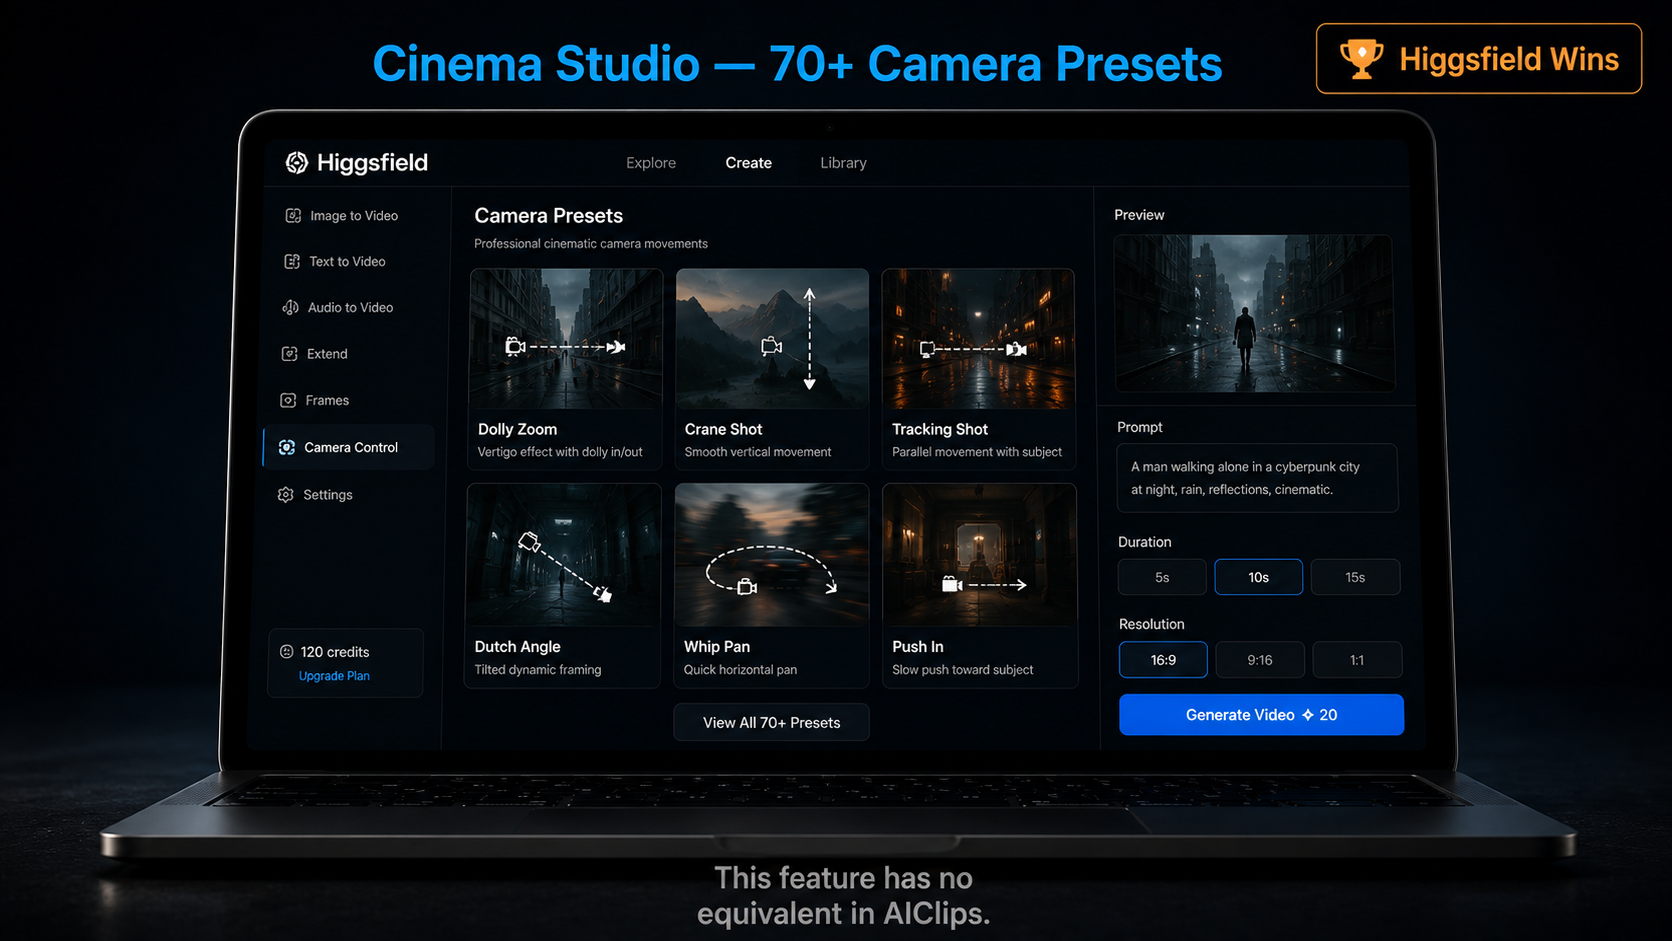Open Camera Control in the sidebar
The height and width of the screenshot is (941, 1672).
pos(349,447)
